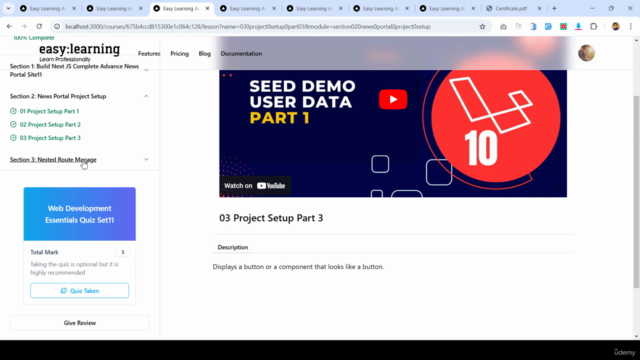Click the Give Review button

point(80,323)
